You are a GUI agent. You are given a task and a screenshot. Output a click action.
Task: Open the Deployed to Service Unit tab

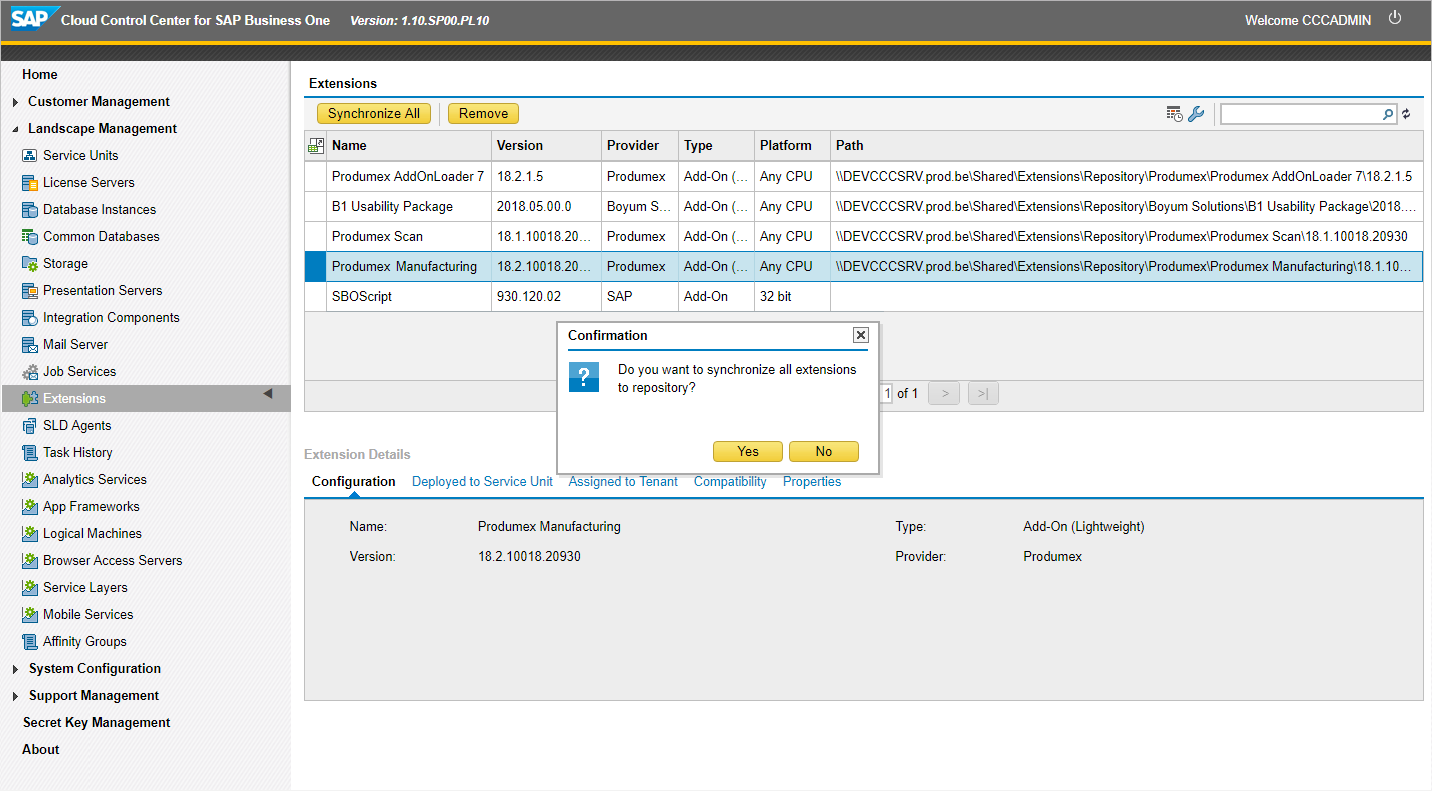(482, 482)
